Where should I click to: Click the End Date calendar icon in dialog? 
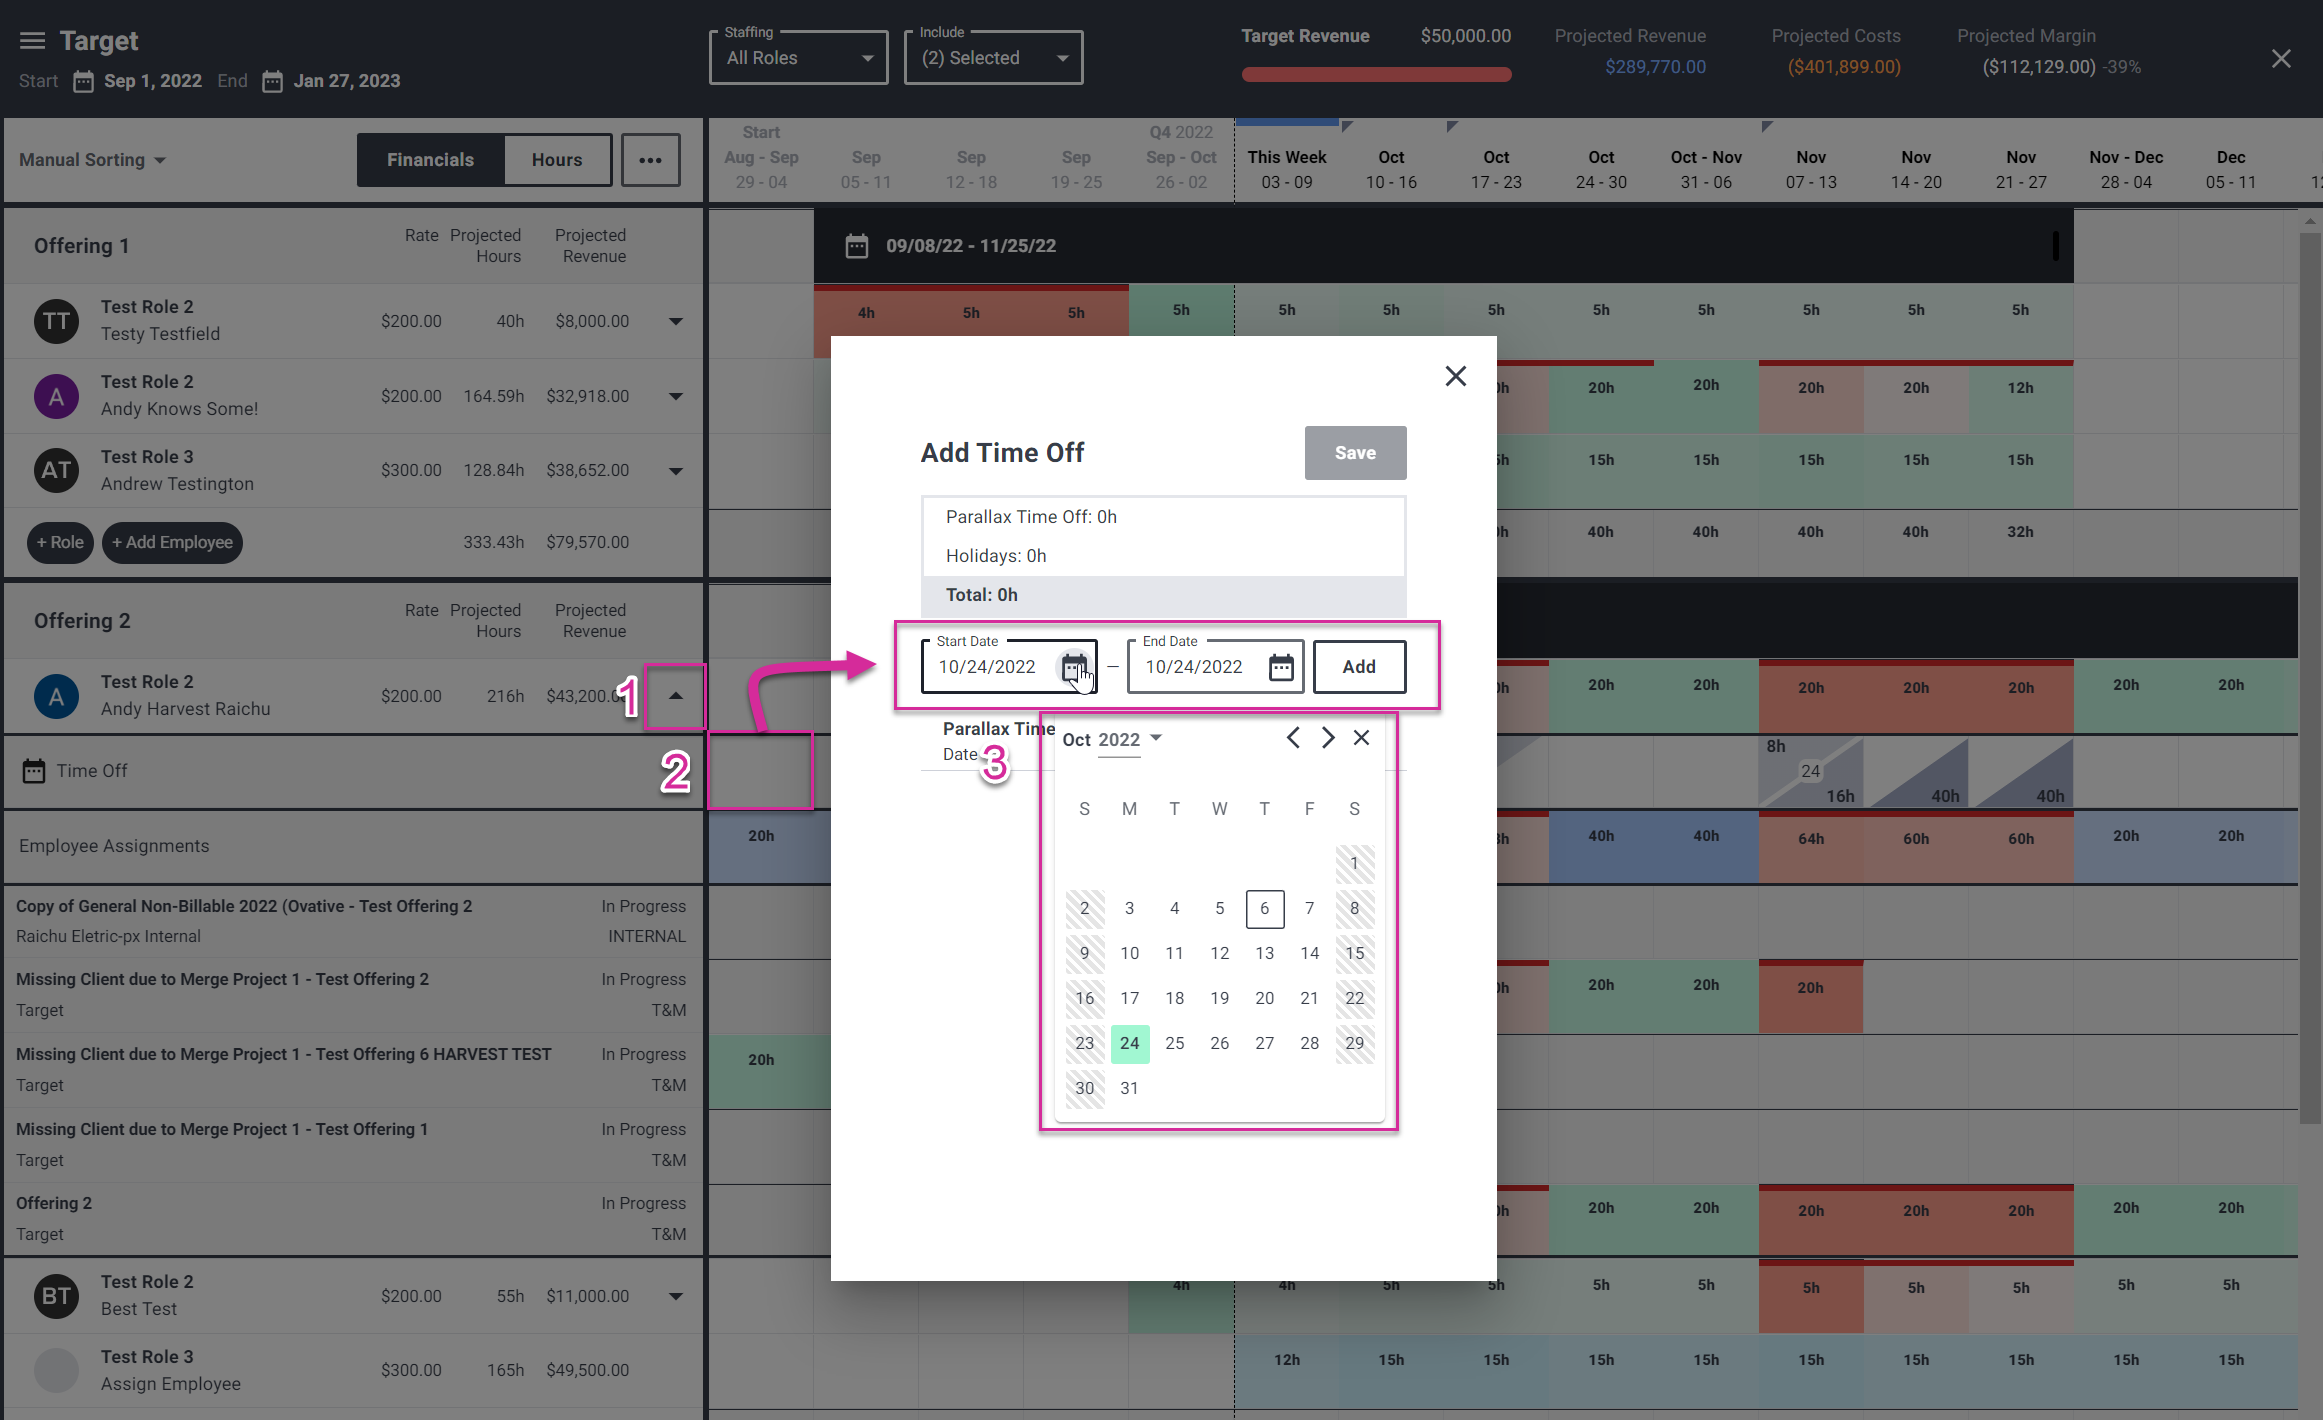click(x=1281, y=667)
